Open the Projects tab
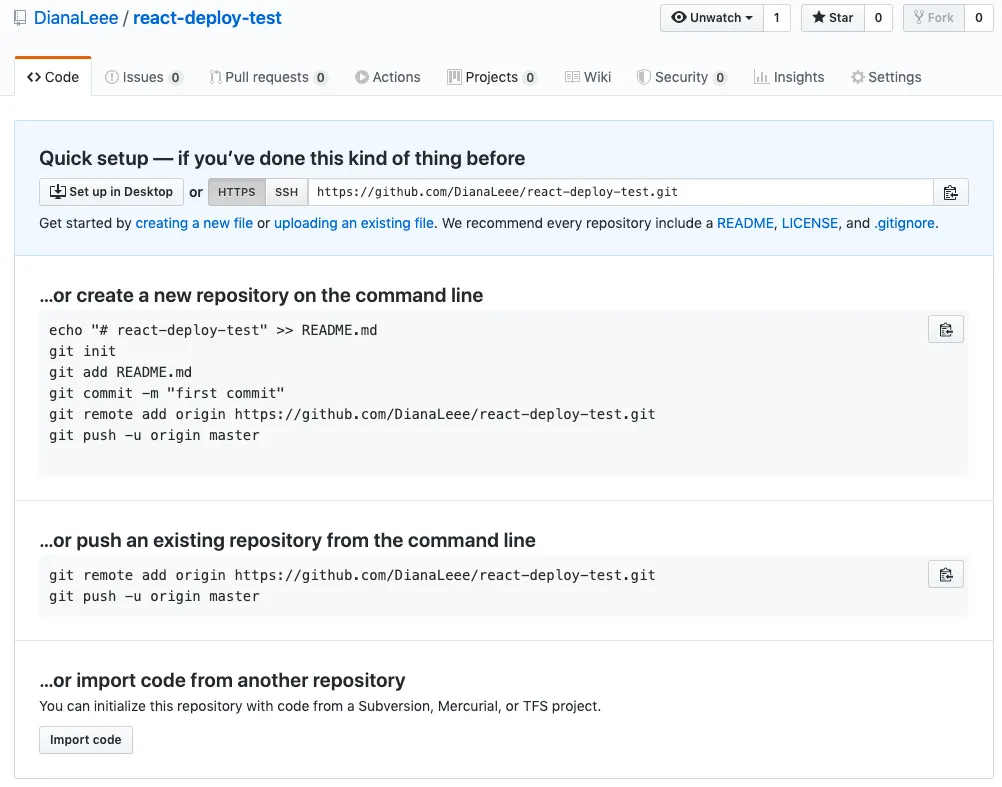1002x787 pixels. tap(491, 77)
